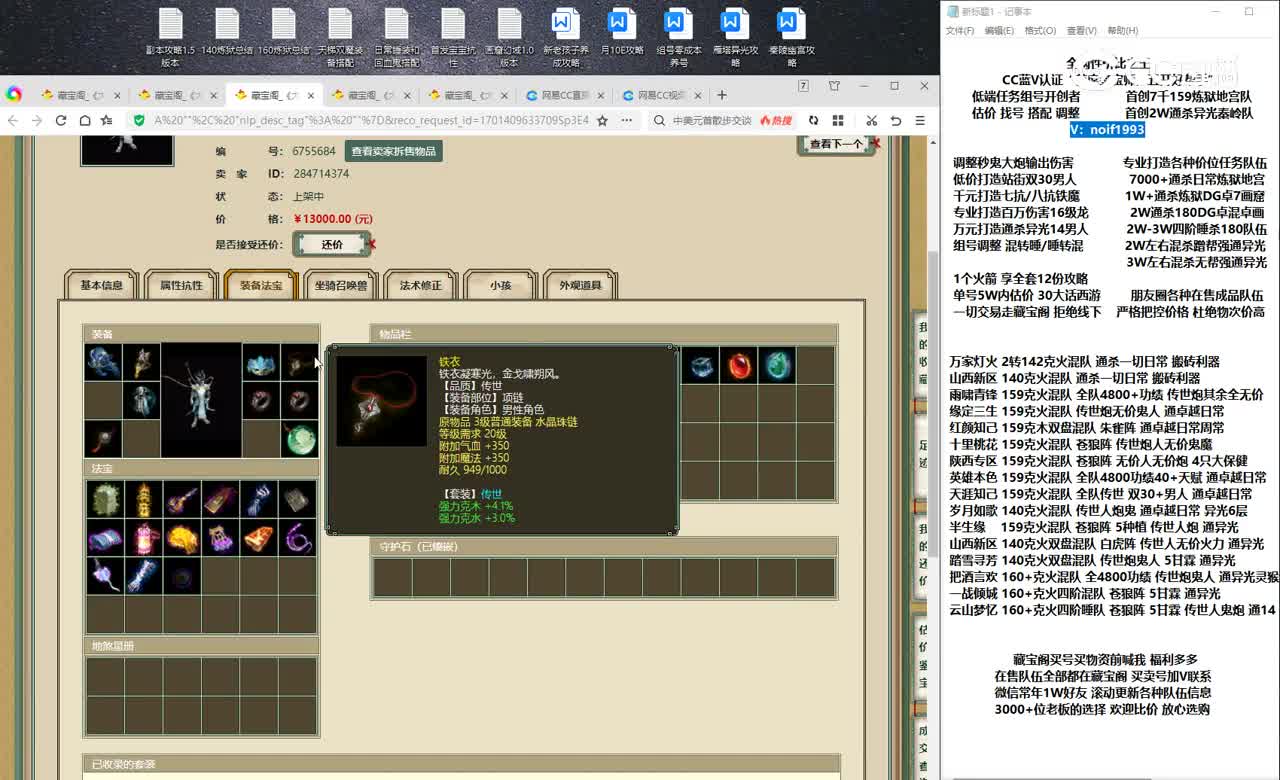Select the green jade orb equipment slot

pyautogui.click(x=299, y=438)
